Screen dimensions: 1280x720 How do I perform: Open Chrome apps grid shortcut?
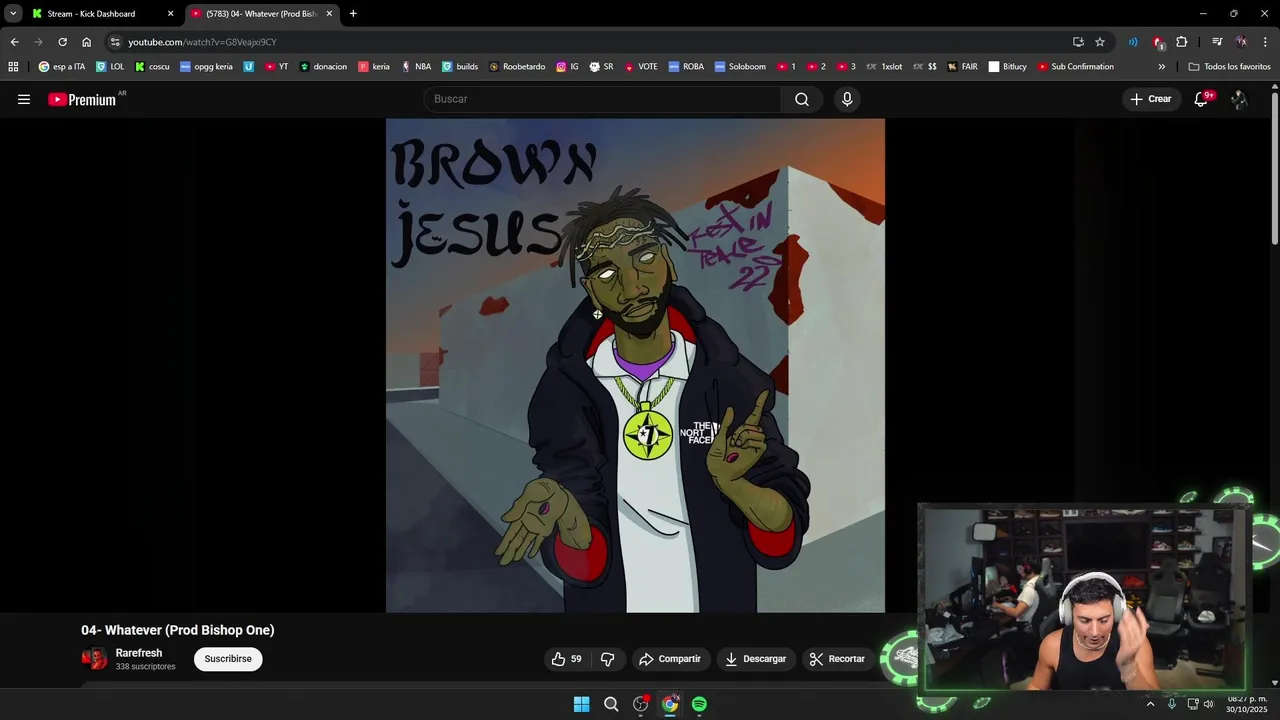[x=13, y=67]
